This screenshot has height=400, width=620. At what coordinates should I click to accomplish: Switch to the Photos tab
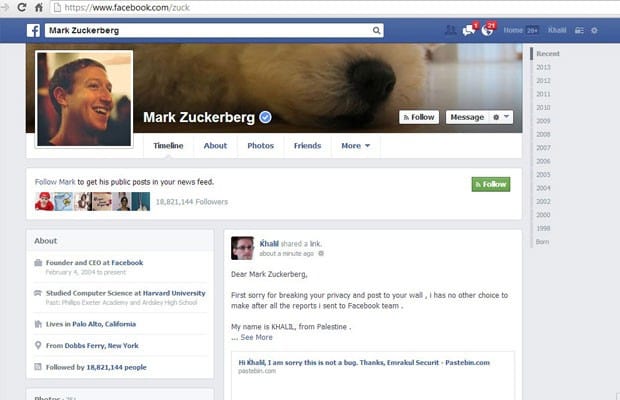(260, 145)
